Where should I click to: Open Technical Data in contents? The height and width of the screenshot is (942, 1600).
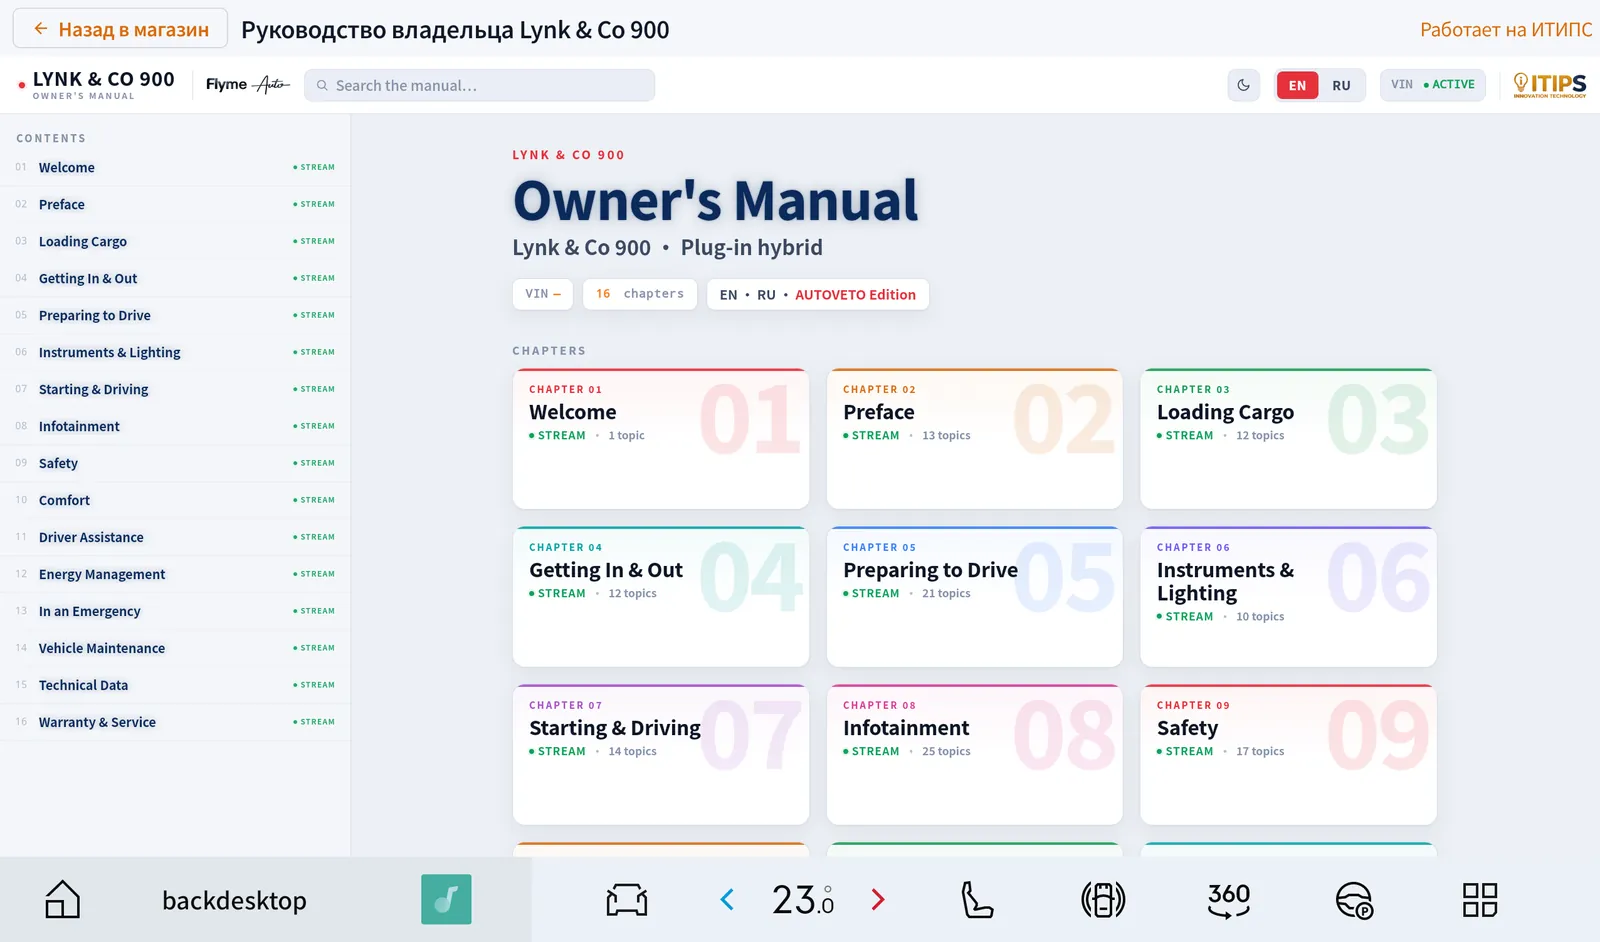[x=175, y=685]
